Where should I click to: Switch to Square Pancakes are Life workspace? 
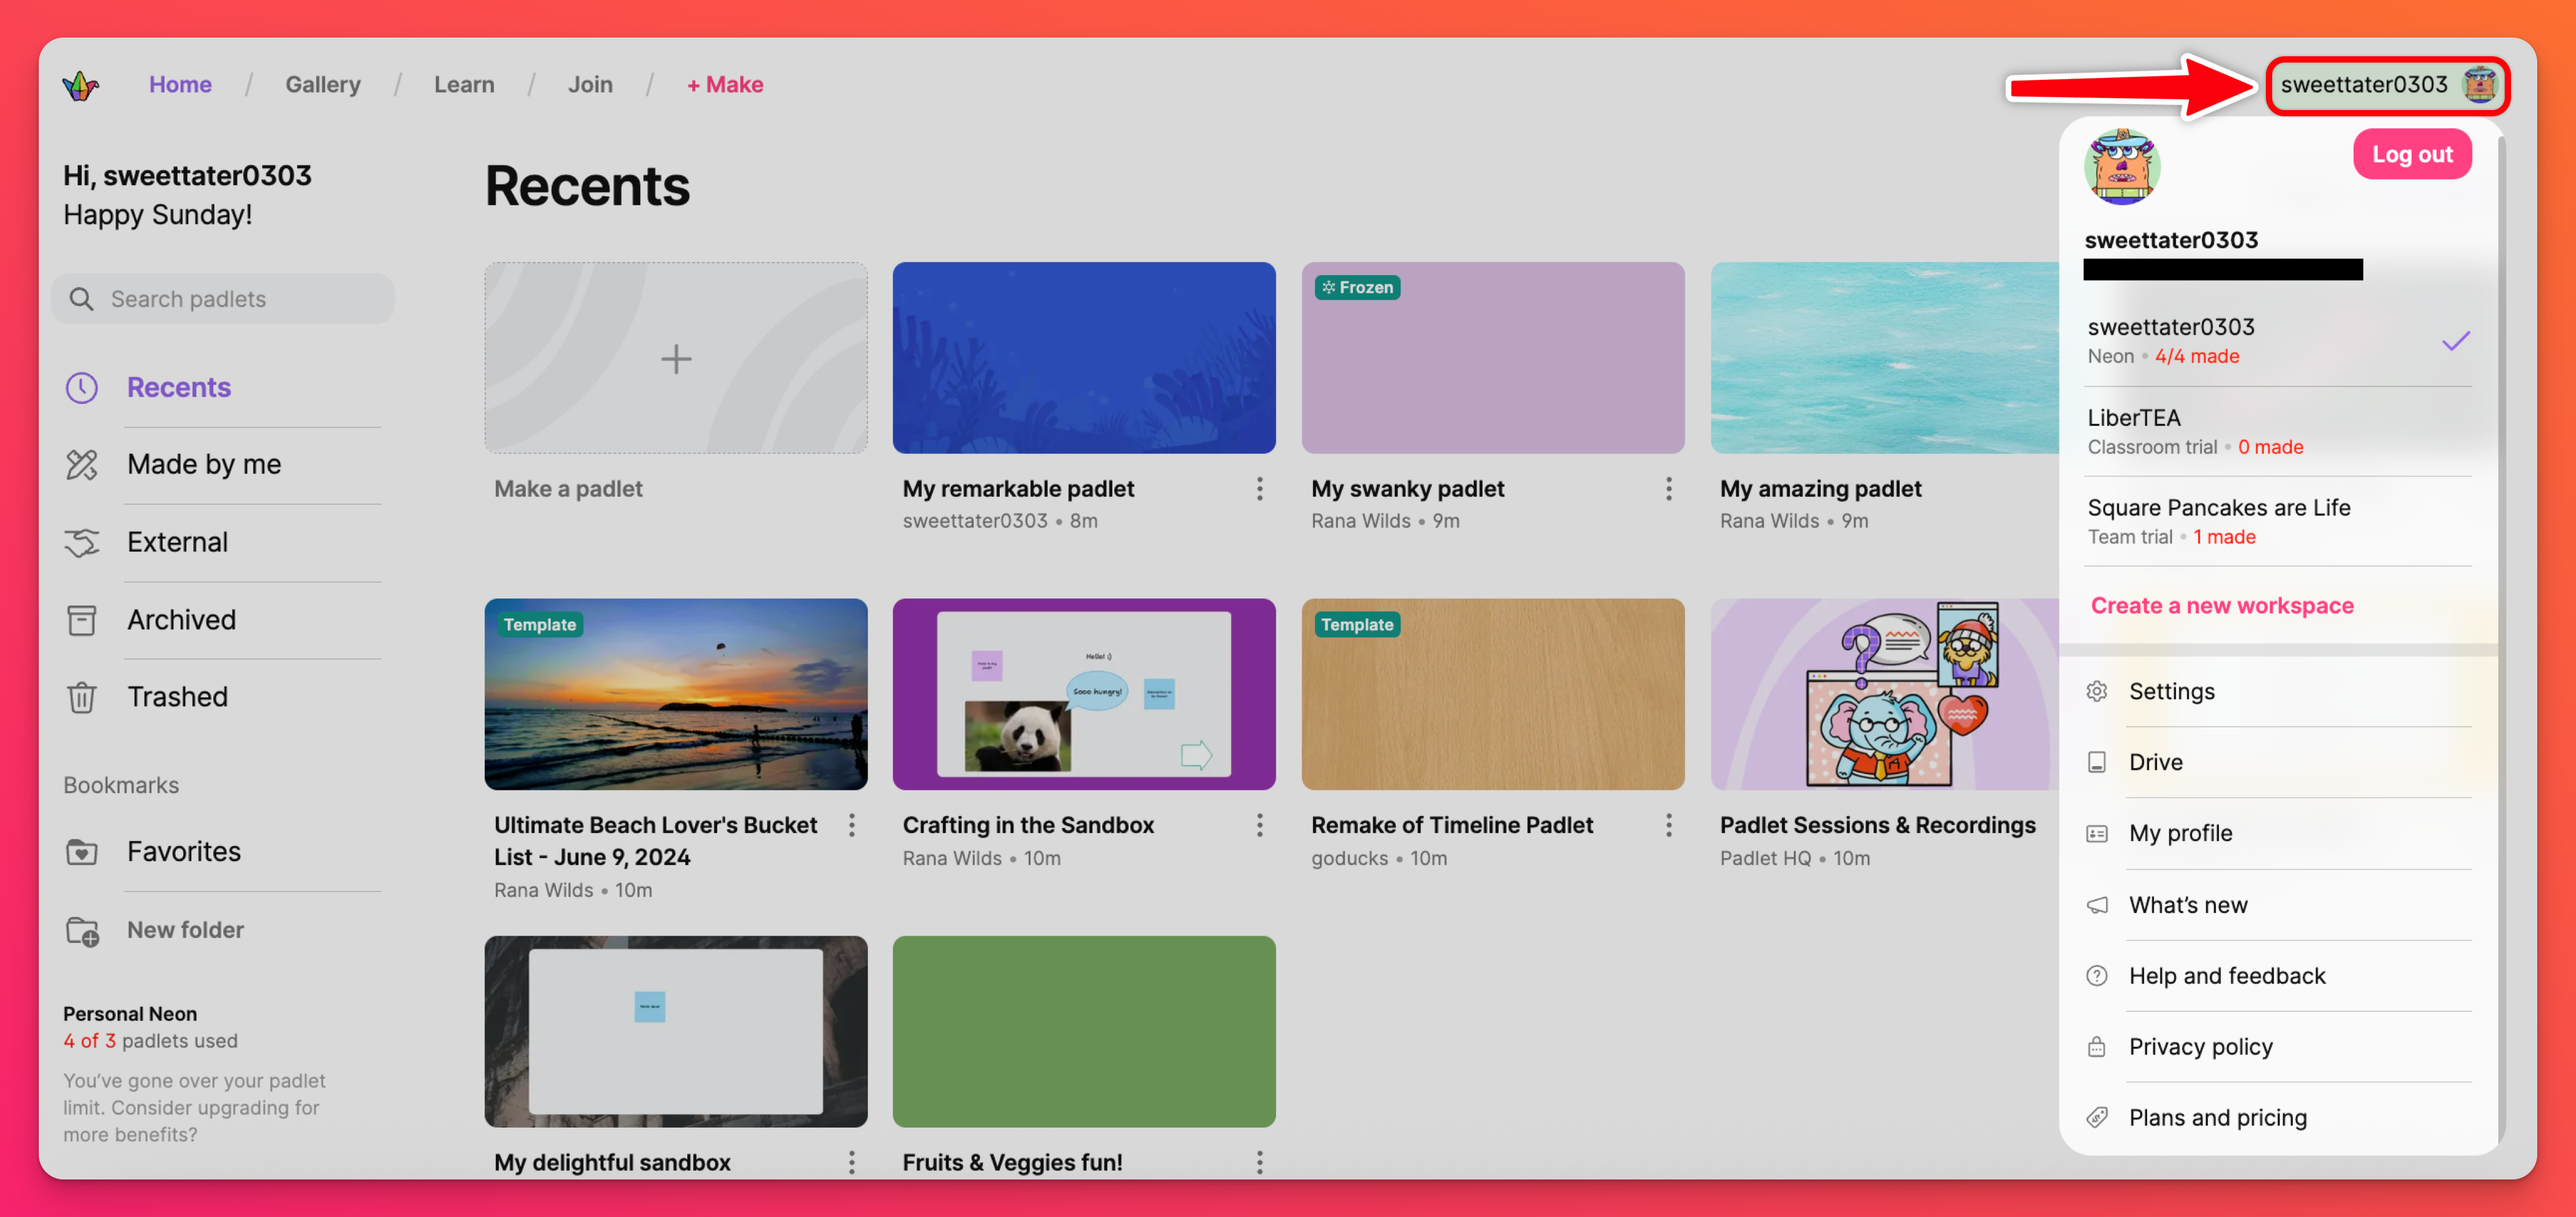pos(2279,522)
